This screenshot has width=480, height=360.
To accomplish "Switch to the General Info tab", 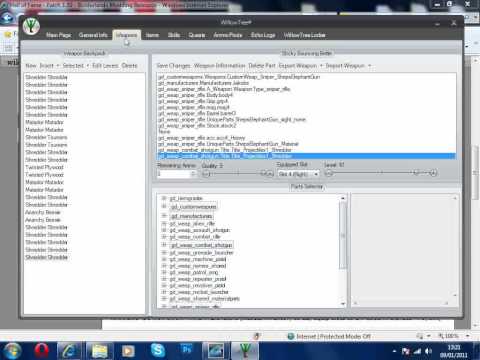I will point(93,35).
